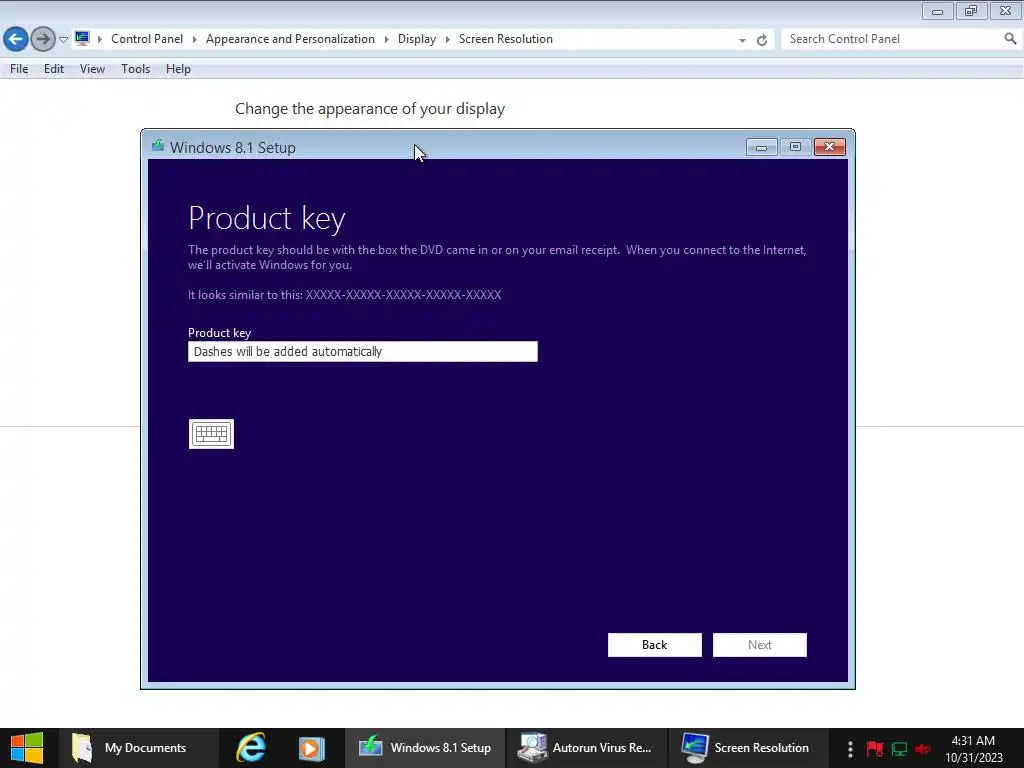The width and height of the screenshot is (1024, 768).
Task: Open recent pages dropdown arrow
Action: point(63,40)
